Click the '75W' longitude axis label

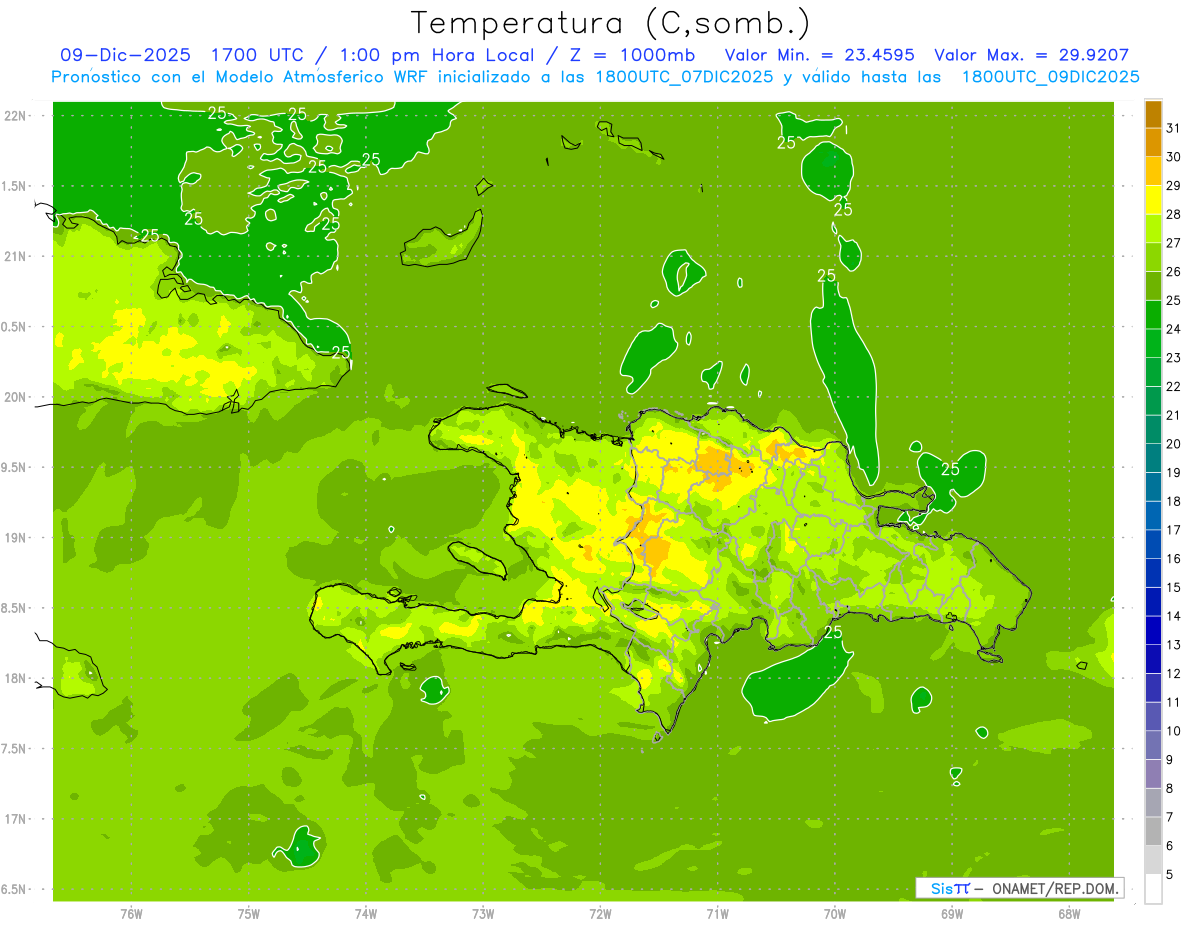(248, 913)
